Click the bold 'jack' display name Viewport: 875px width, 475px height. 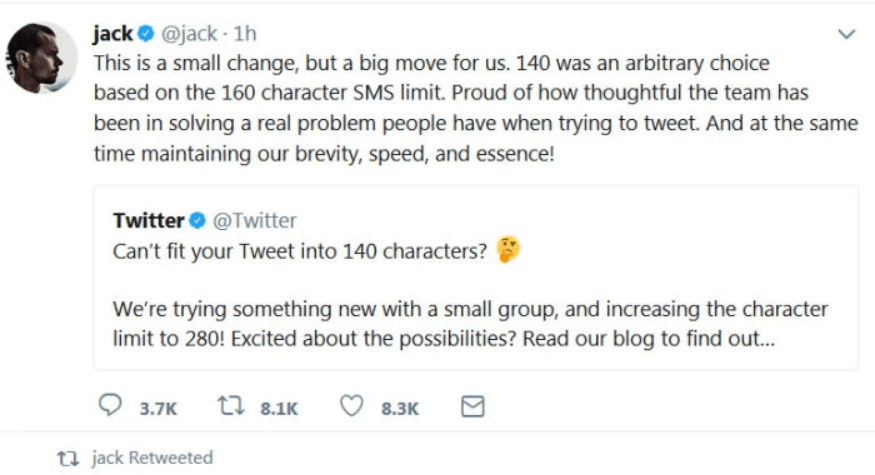pyautogui.click(x=113, y=34)
